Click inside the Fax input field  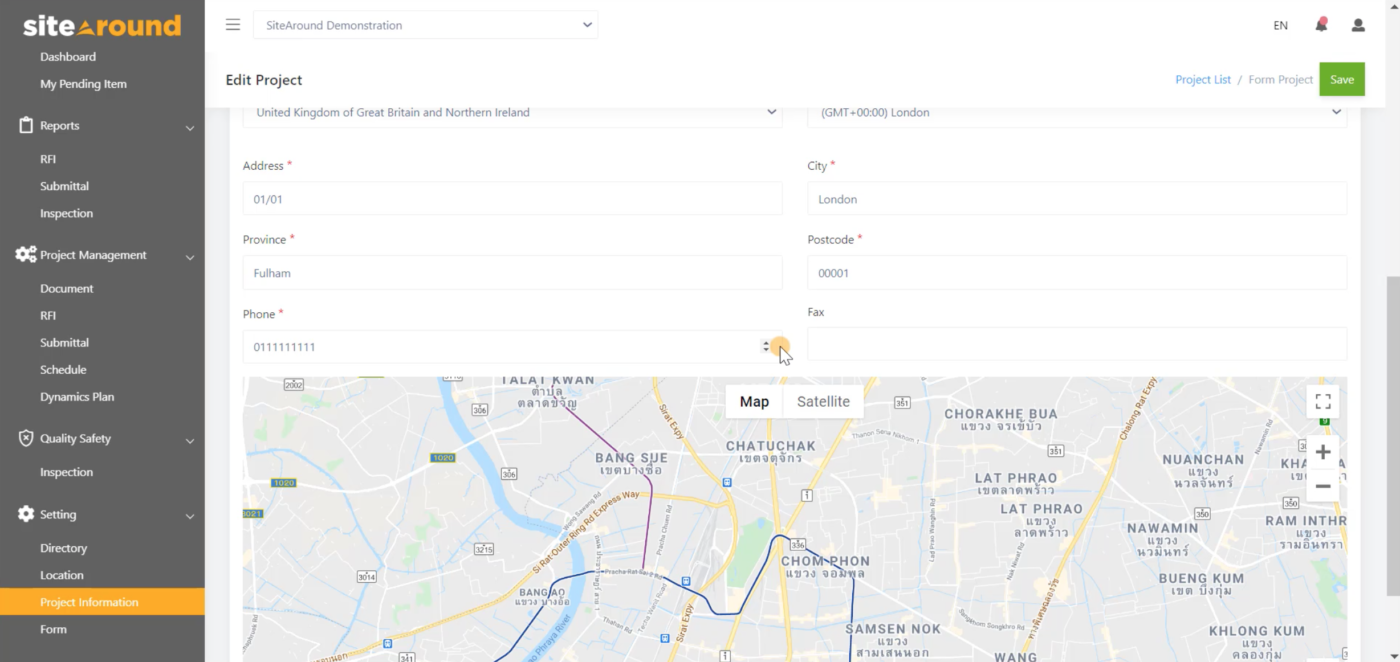(x=1077, y=344)
